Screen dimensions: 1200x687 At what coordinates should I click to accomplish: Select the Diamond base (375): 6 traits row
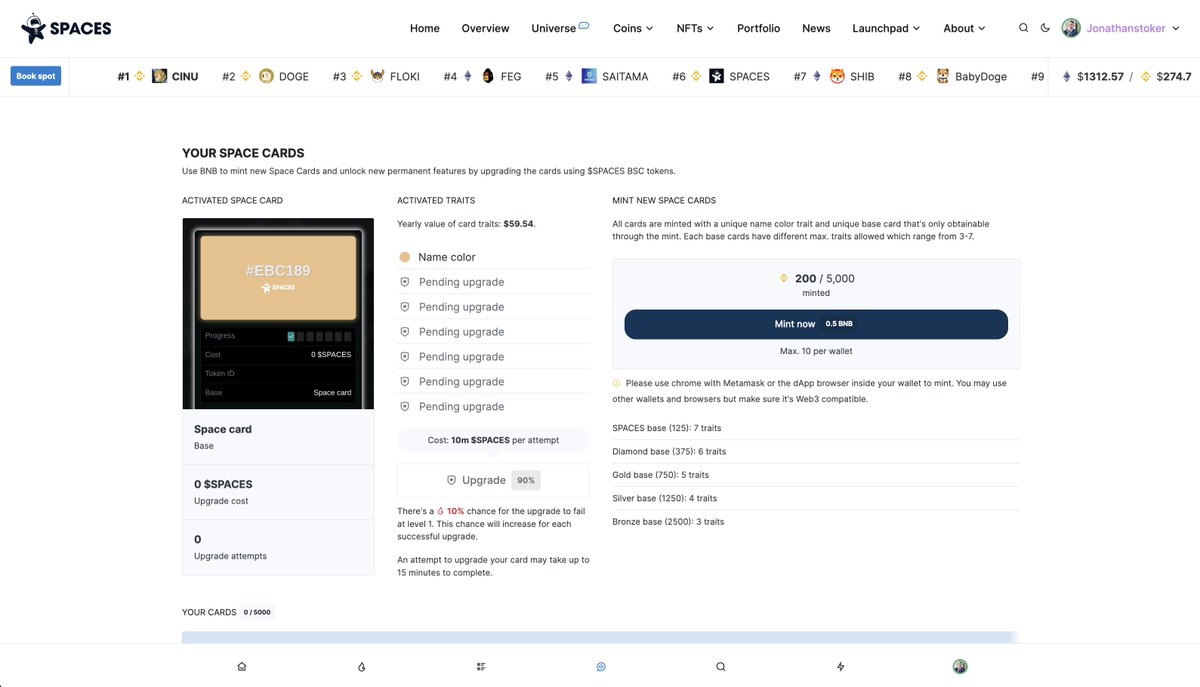point(816,452)
